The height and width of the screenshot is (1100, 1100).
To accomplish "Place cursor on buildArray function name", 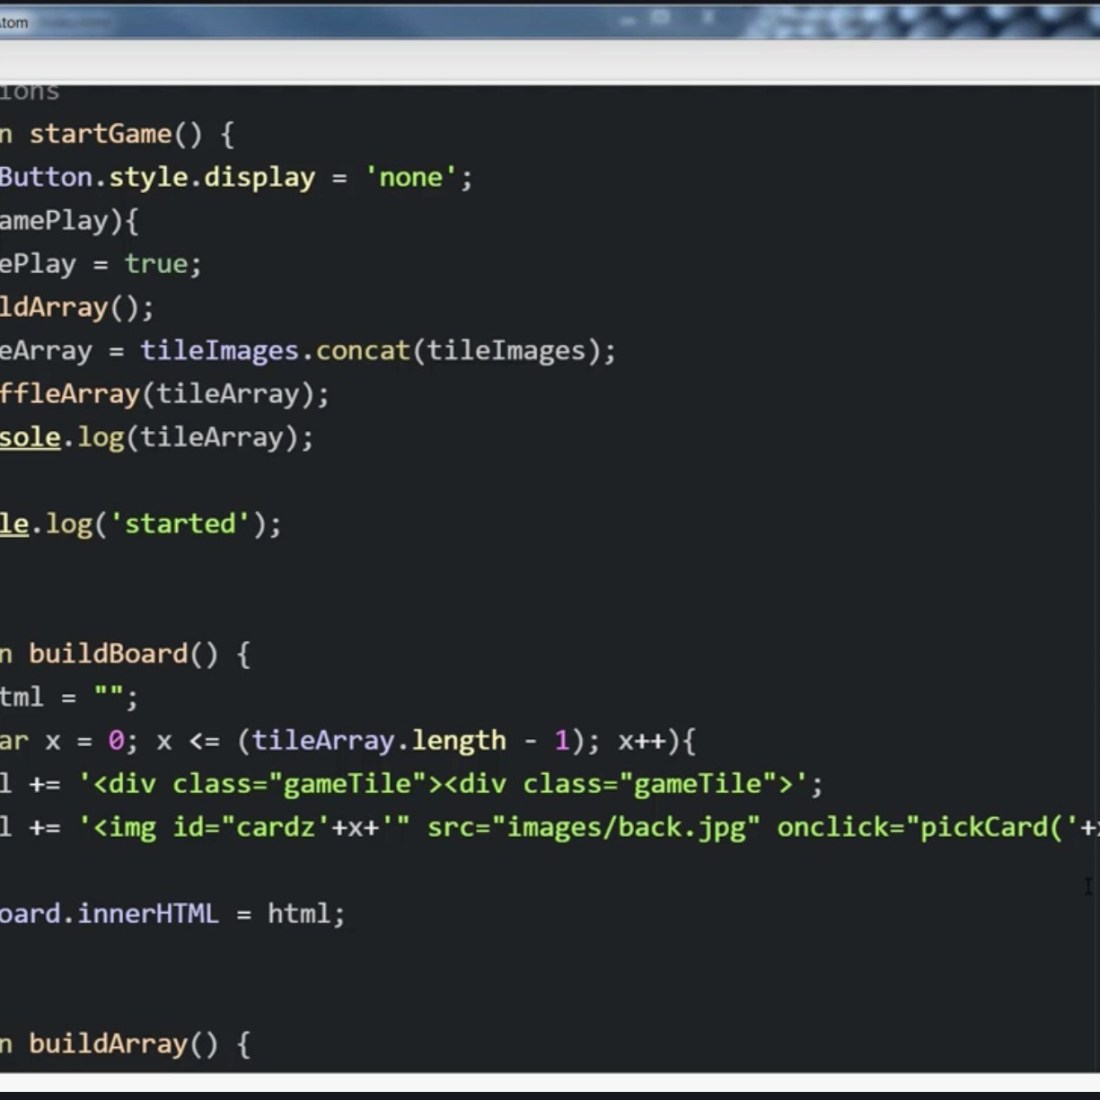I will click(108, 1044).
